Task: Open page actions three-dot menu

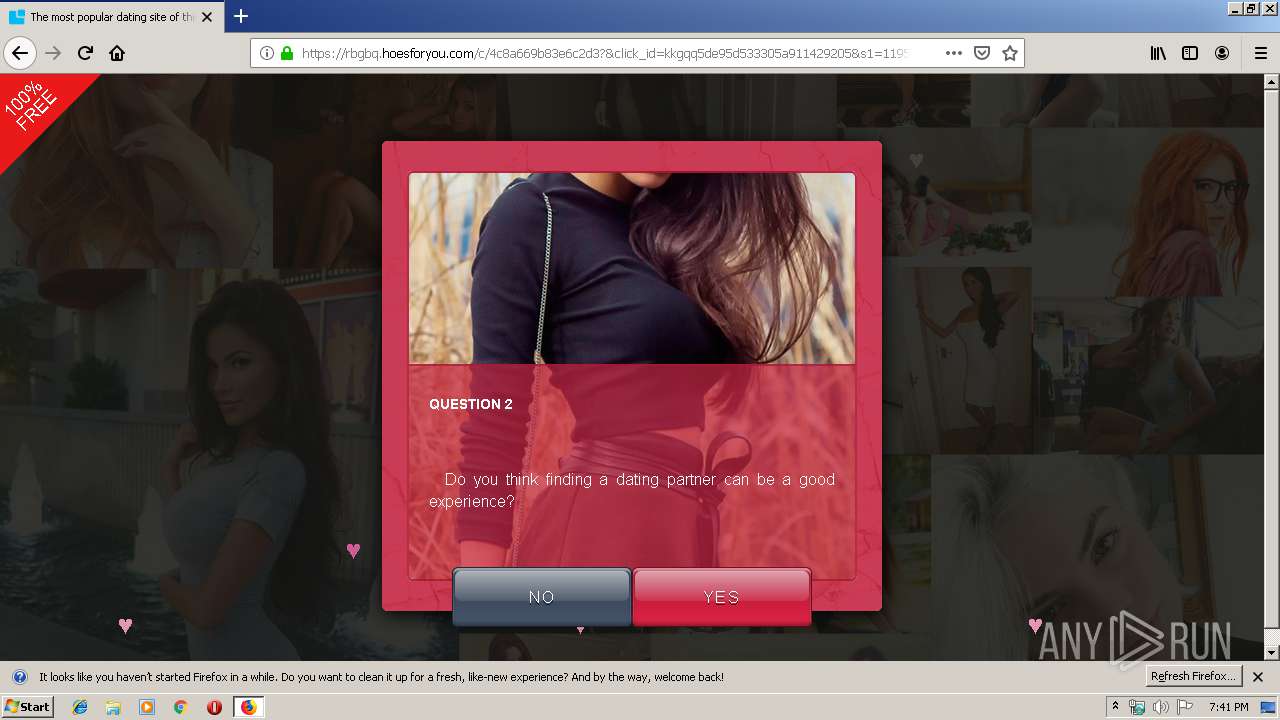Action: (954, 53)
